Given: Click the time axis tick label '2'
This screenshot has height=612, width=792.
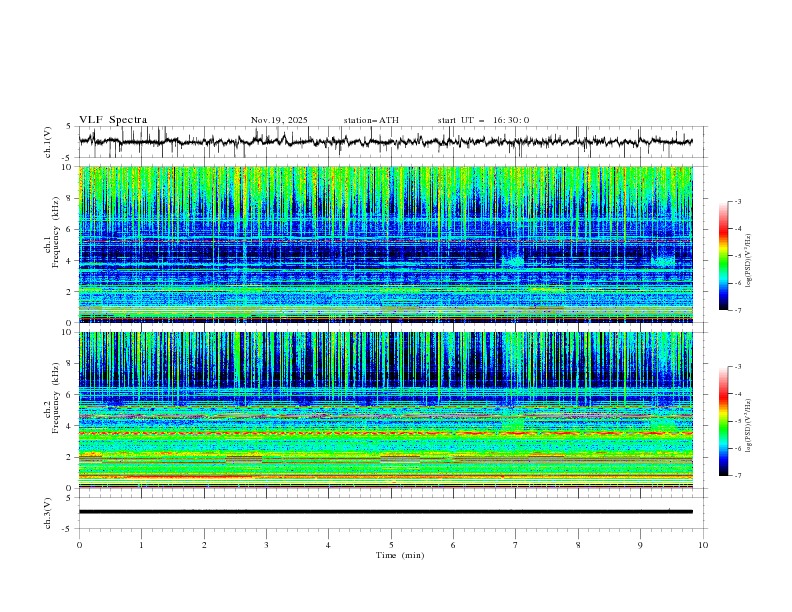Looking at the screenshot, I should tap(204, 545).
